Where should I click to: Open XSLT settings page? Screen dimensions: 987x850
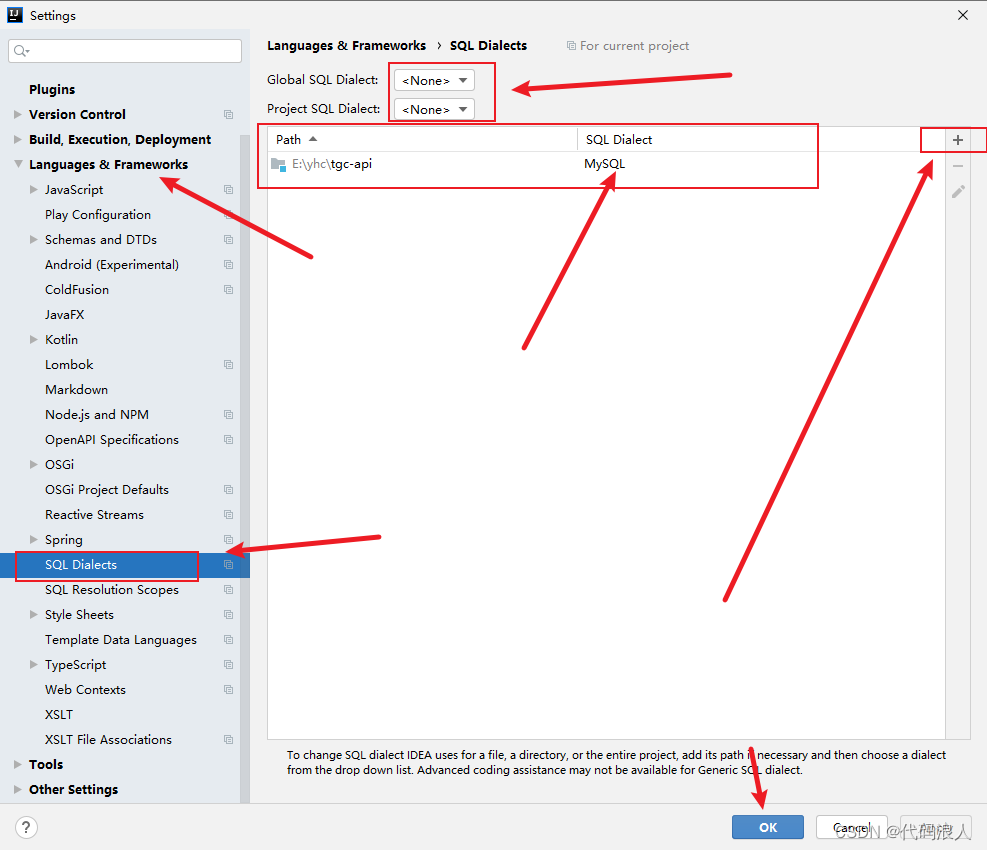pyautogui.click(x=59, y=715)
